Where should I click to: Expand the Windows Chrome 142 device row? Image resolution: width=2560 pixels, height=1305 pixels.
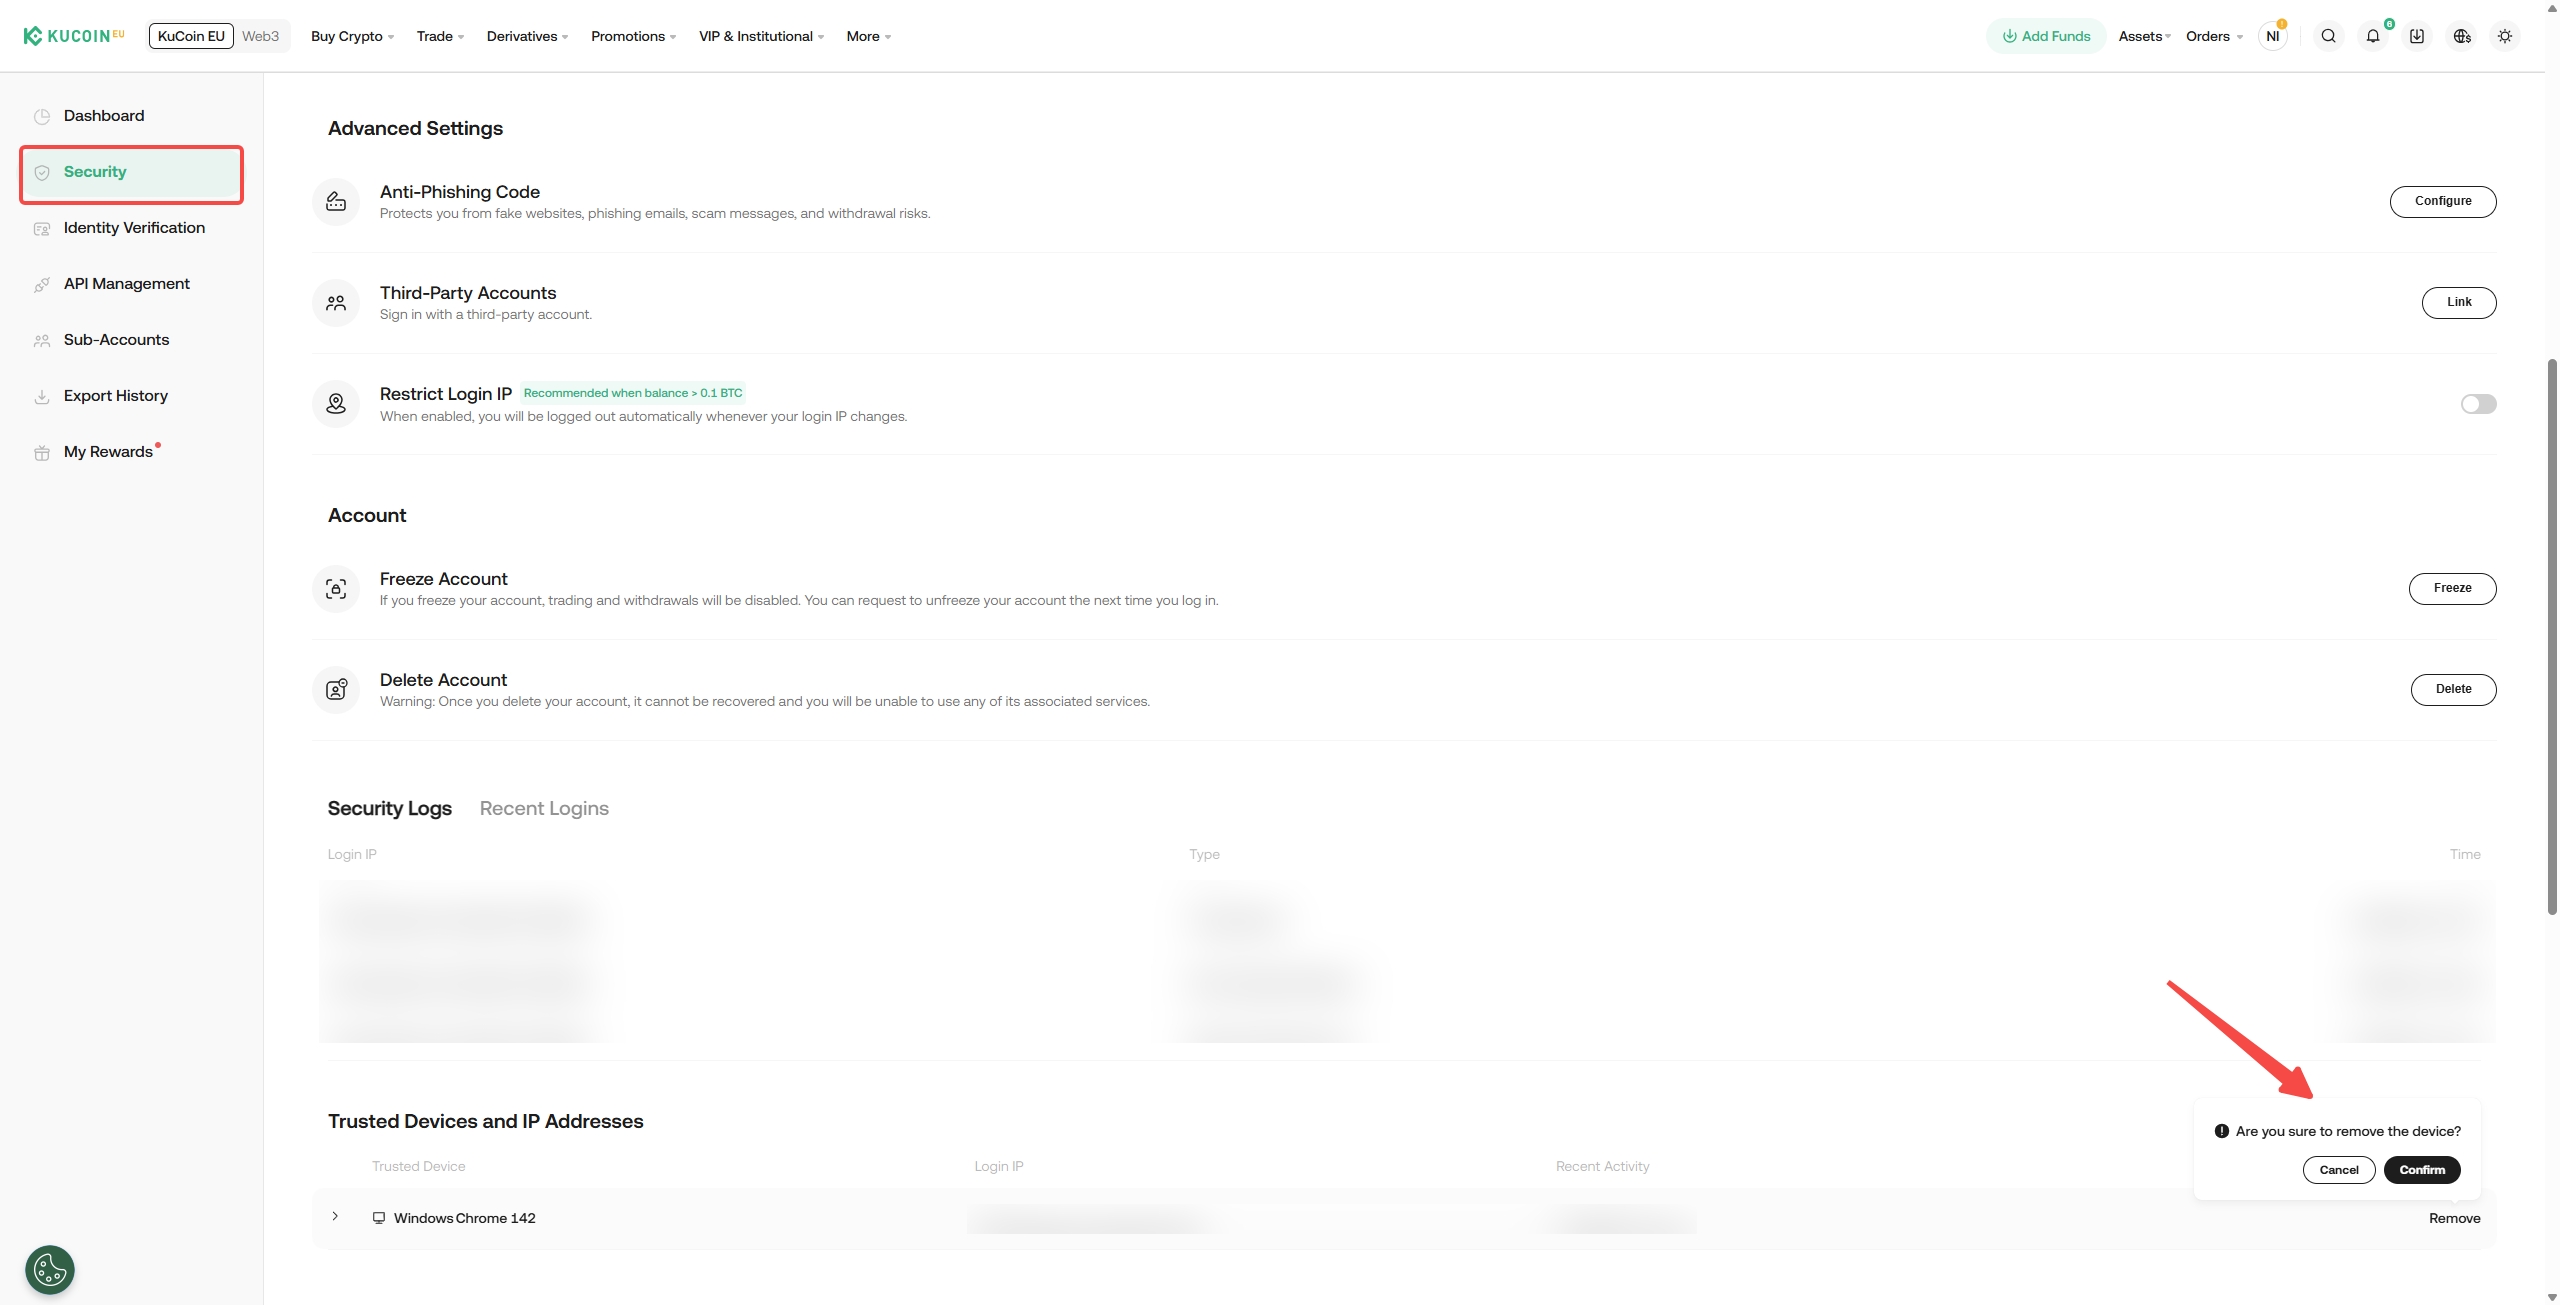(x=335, y=1217)
